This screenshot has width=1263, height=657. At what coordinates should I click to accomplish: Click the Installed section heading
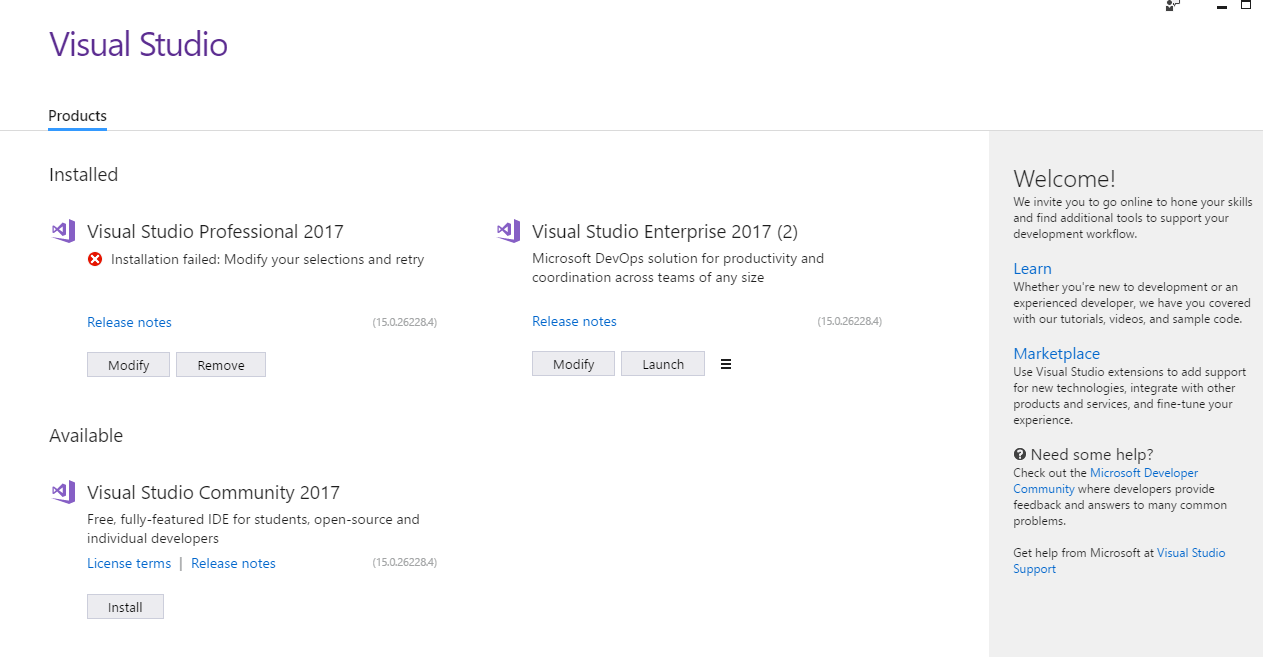pos(83,174)
